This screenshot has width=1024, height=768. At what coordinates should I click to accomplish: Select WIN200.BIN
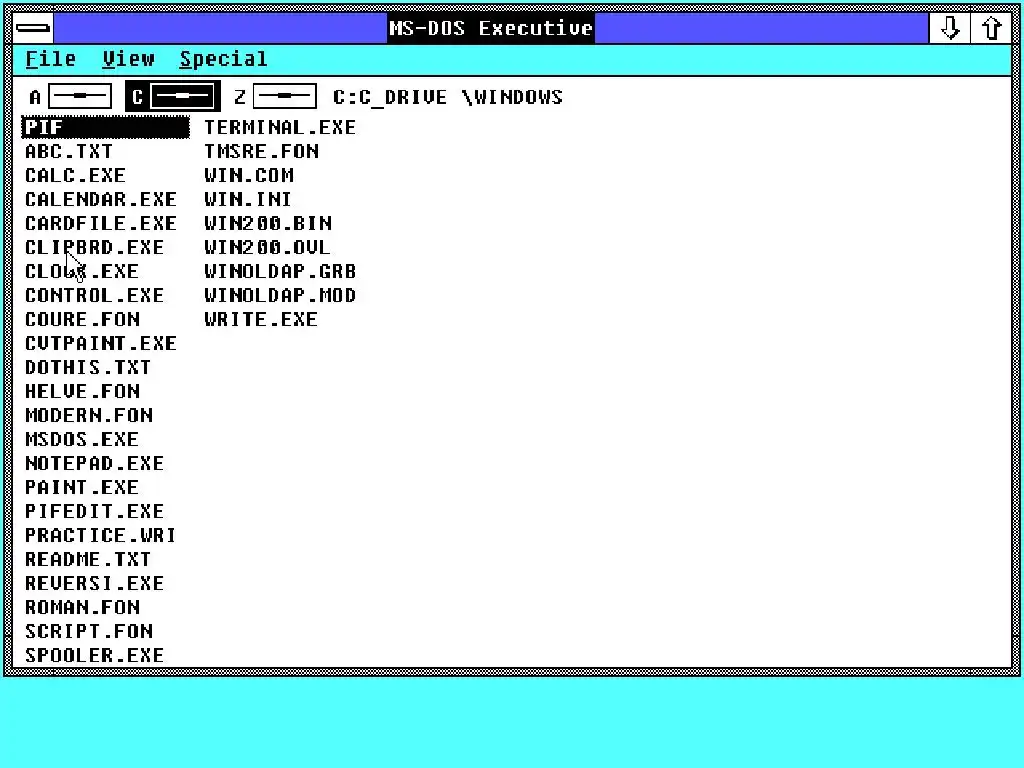click(268, 223)
